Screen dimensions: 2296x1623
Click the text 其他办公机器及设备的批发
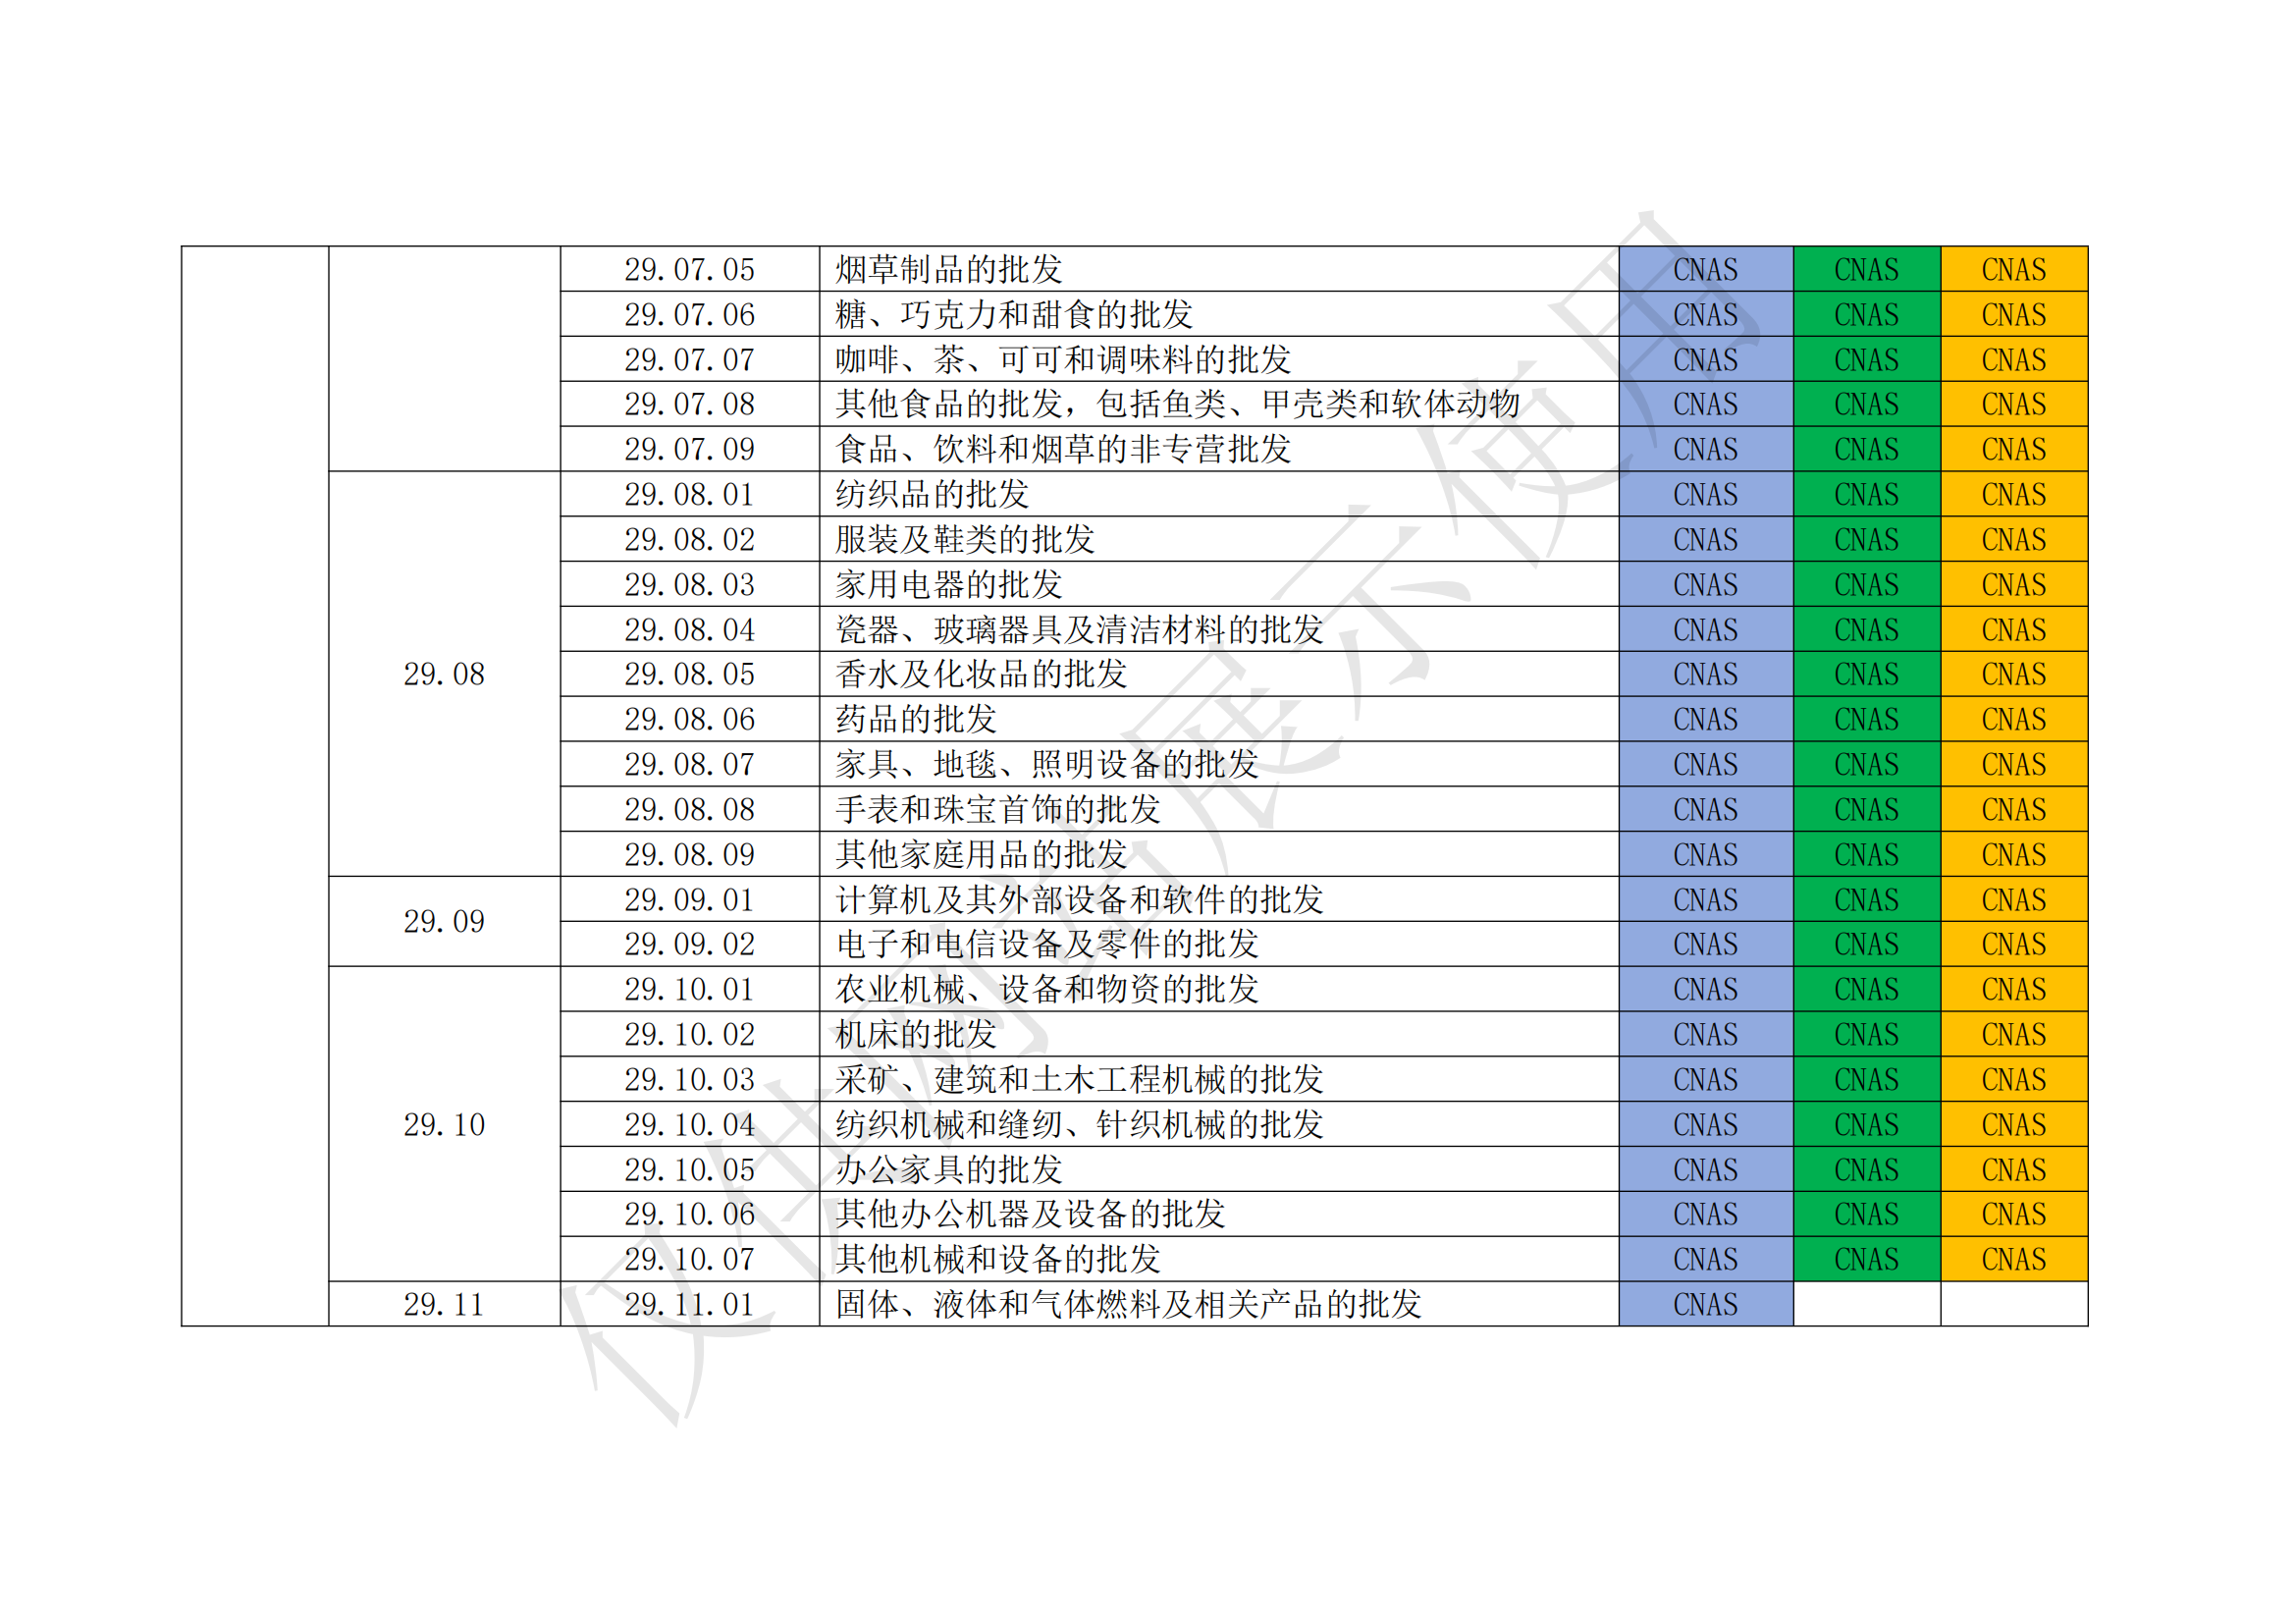(x=1030, y=1214)
